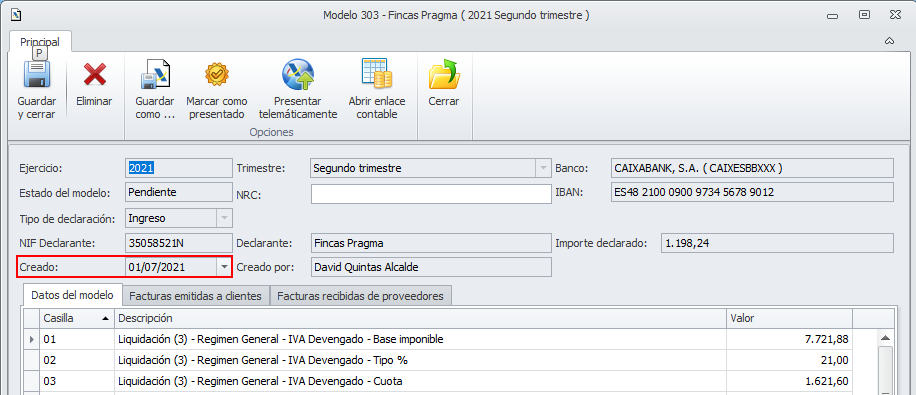Click the Guardar y cerrar floppy icon
The width and height of the screenshot is (916, 395).
coord(37,75)
